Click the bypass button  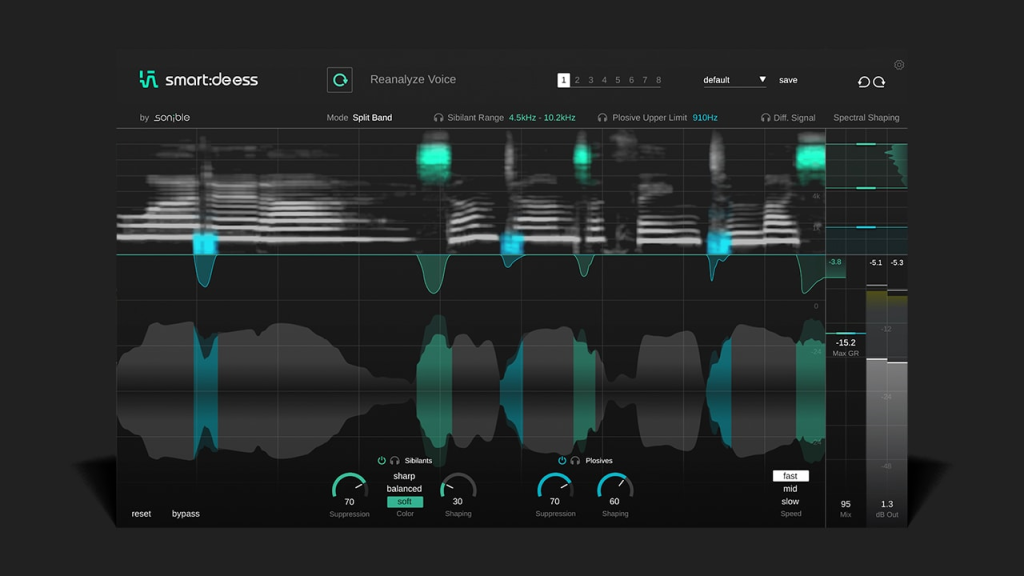186,514
